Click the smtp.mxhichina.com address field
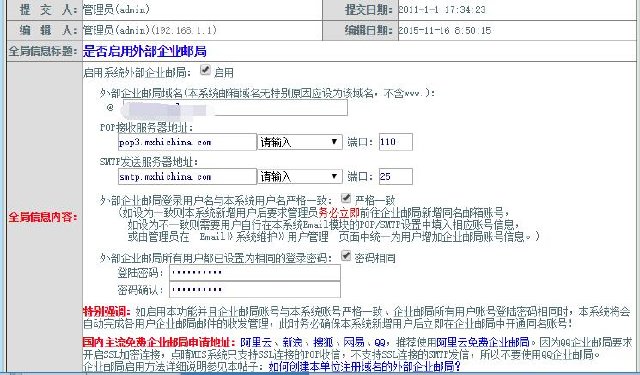Screen dimensions: 640x375 (187, 177)
